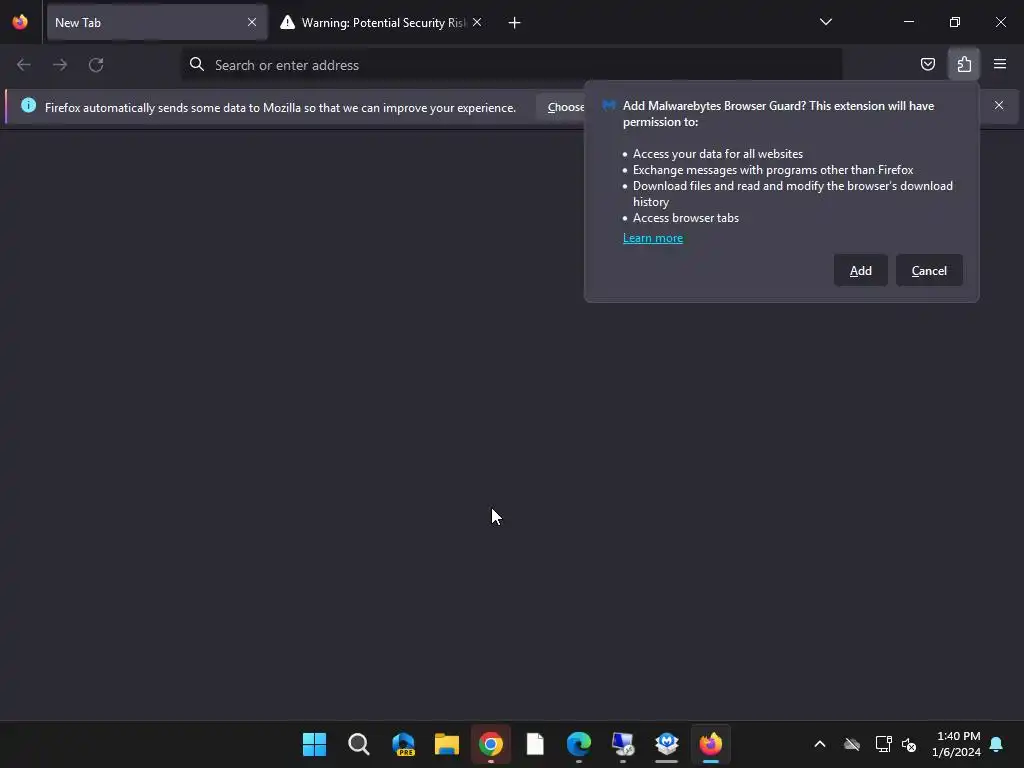Click the Save to Pocket icon
This screenshot has height=768, width=1024.
[927, 64]
